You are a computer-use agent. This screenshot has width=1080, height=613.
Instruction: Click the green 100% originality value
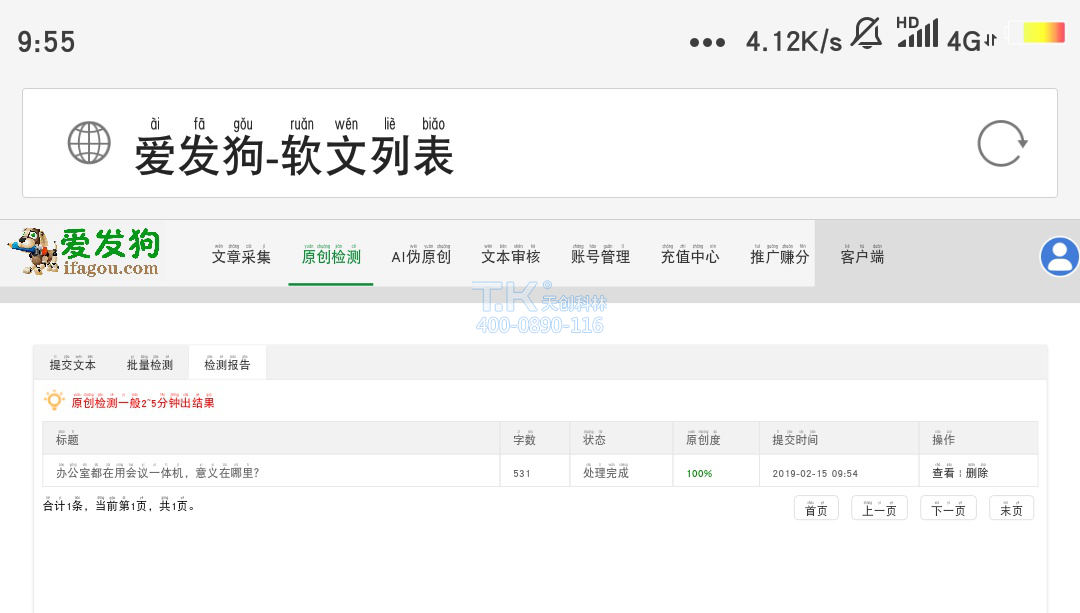point(699,472)
